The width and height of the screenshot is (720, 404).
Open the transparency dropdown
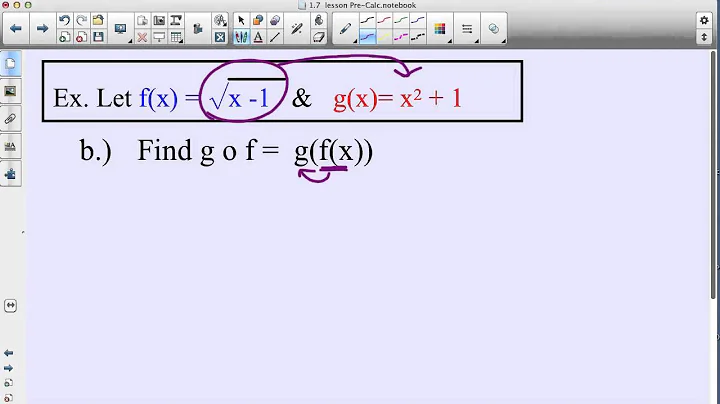coord(494,29)
